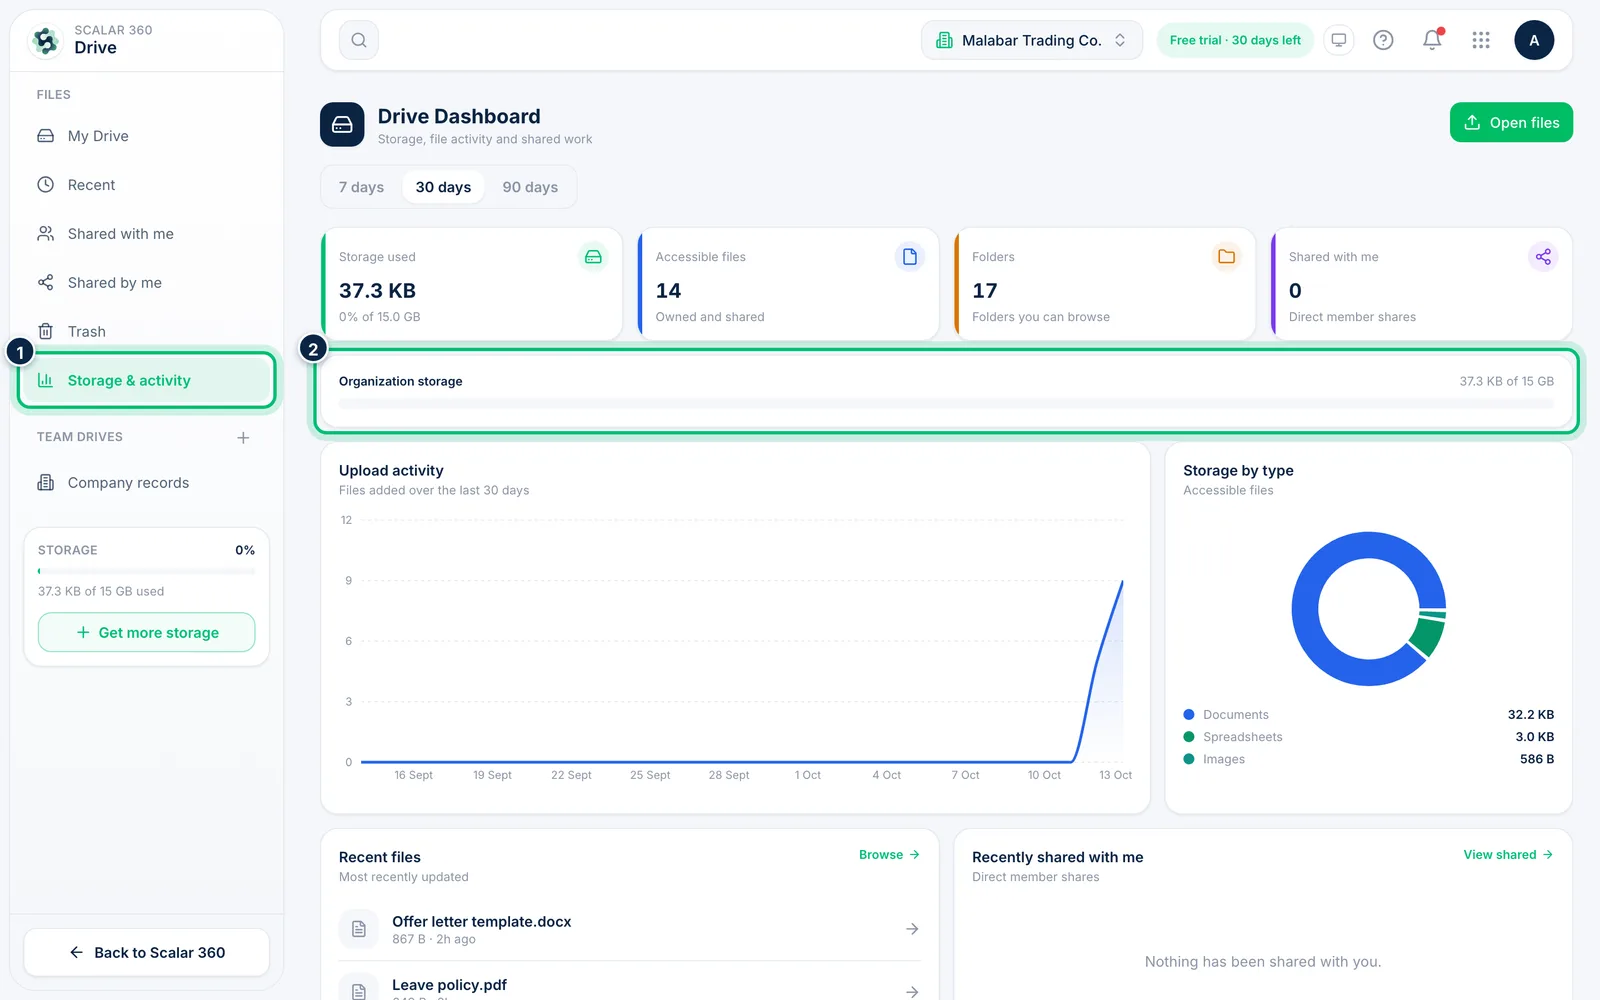Open the apps grid launcher icon
The height and width of the screenshot is (1000, 1600).
[x=1481, y=40]
